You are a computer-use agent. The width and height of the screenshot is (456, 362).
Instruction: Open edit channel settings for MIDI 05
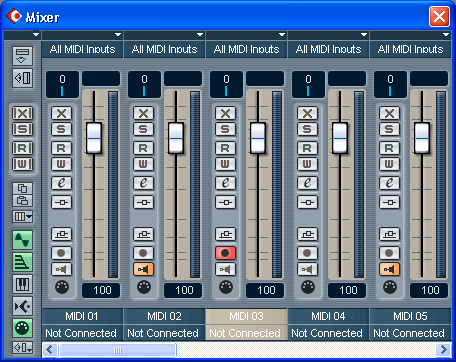coord(389,183)
